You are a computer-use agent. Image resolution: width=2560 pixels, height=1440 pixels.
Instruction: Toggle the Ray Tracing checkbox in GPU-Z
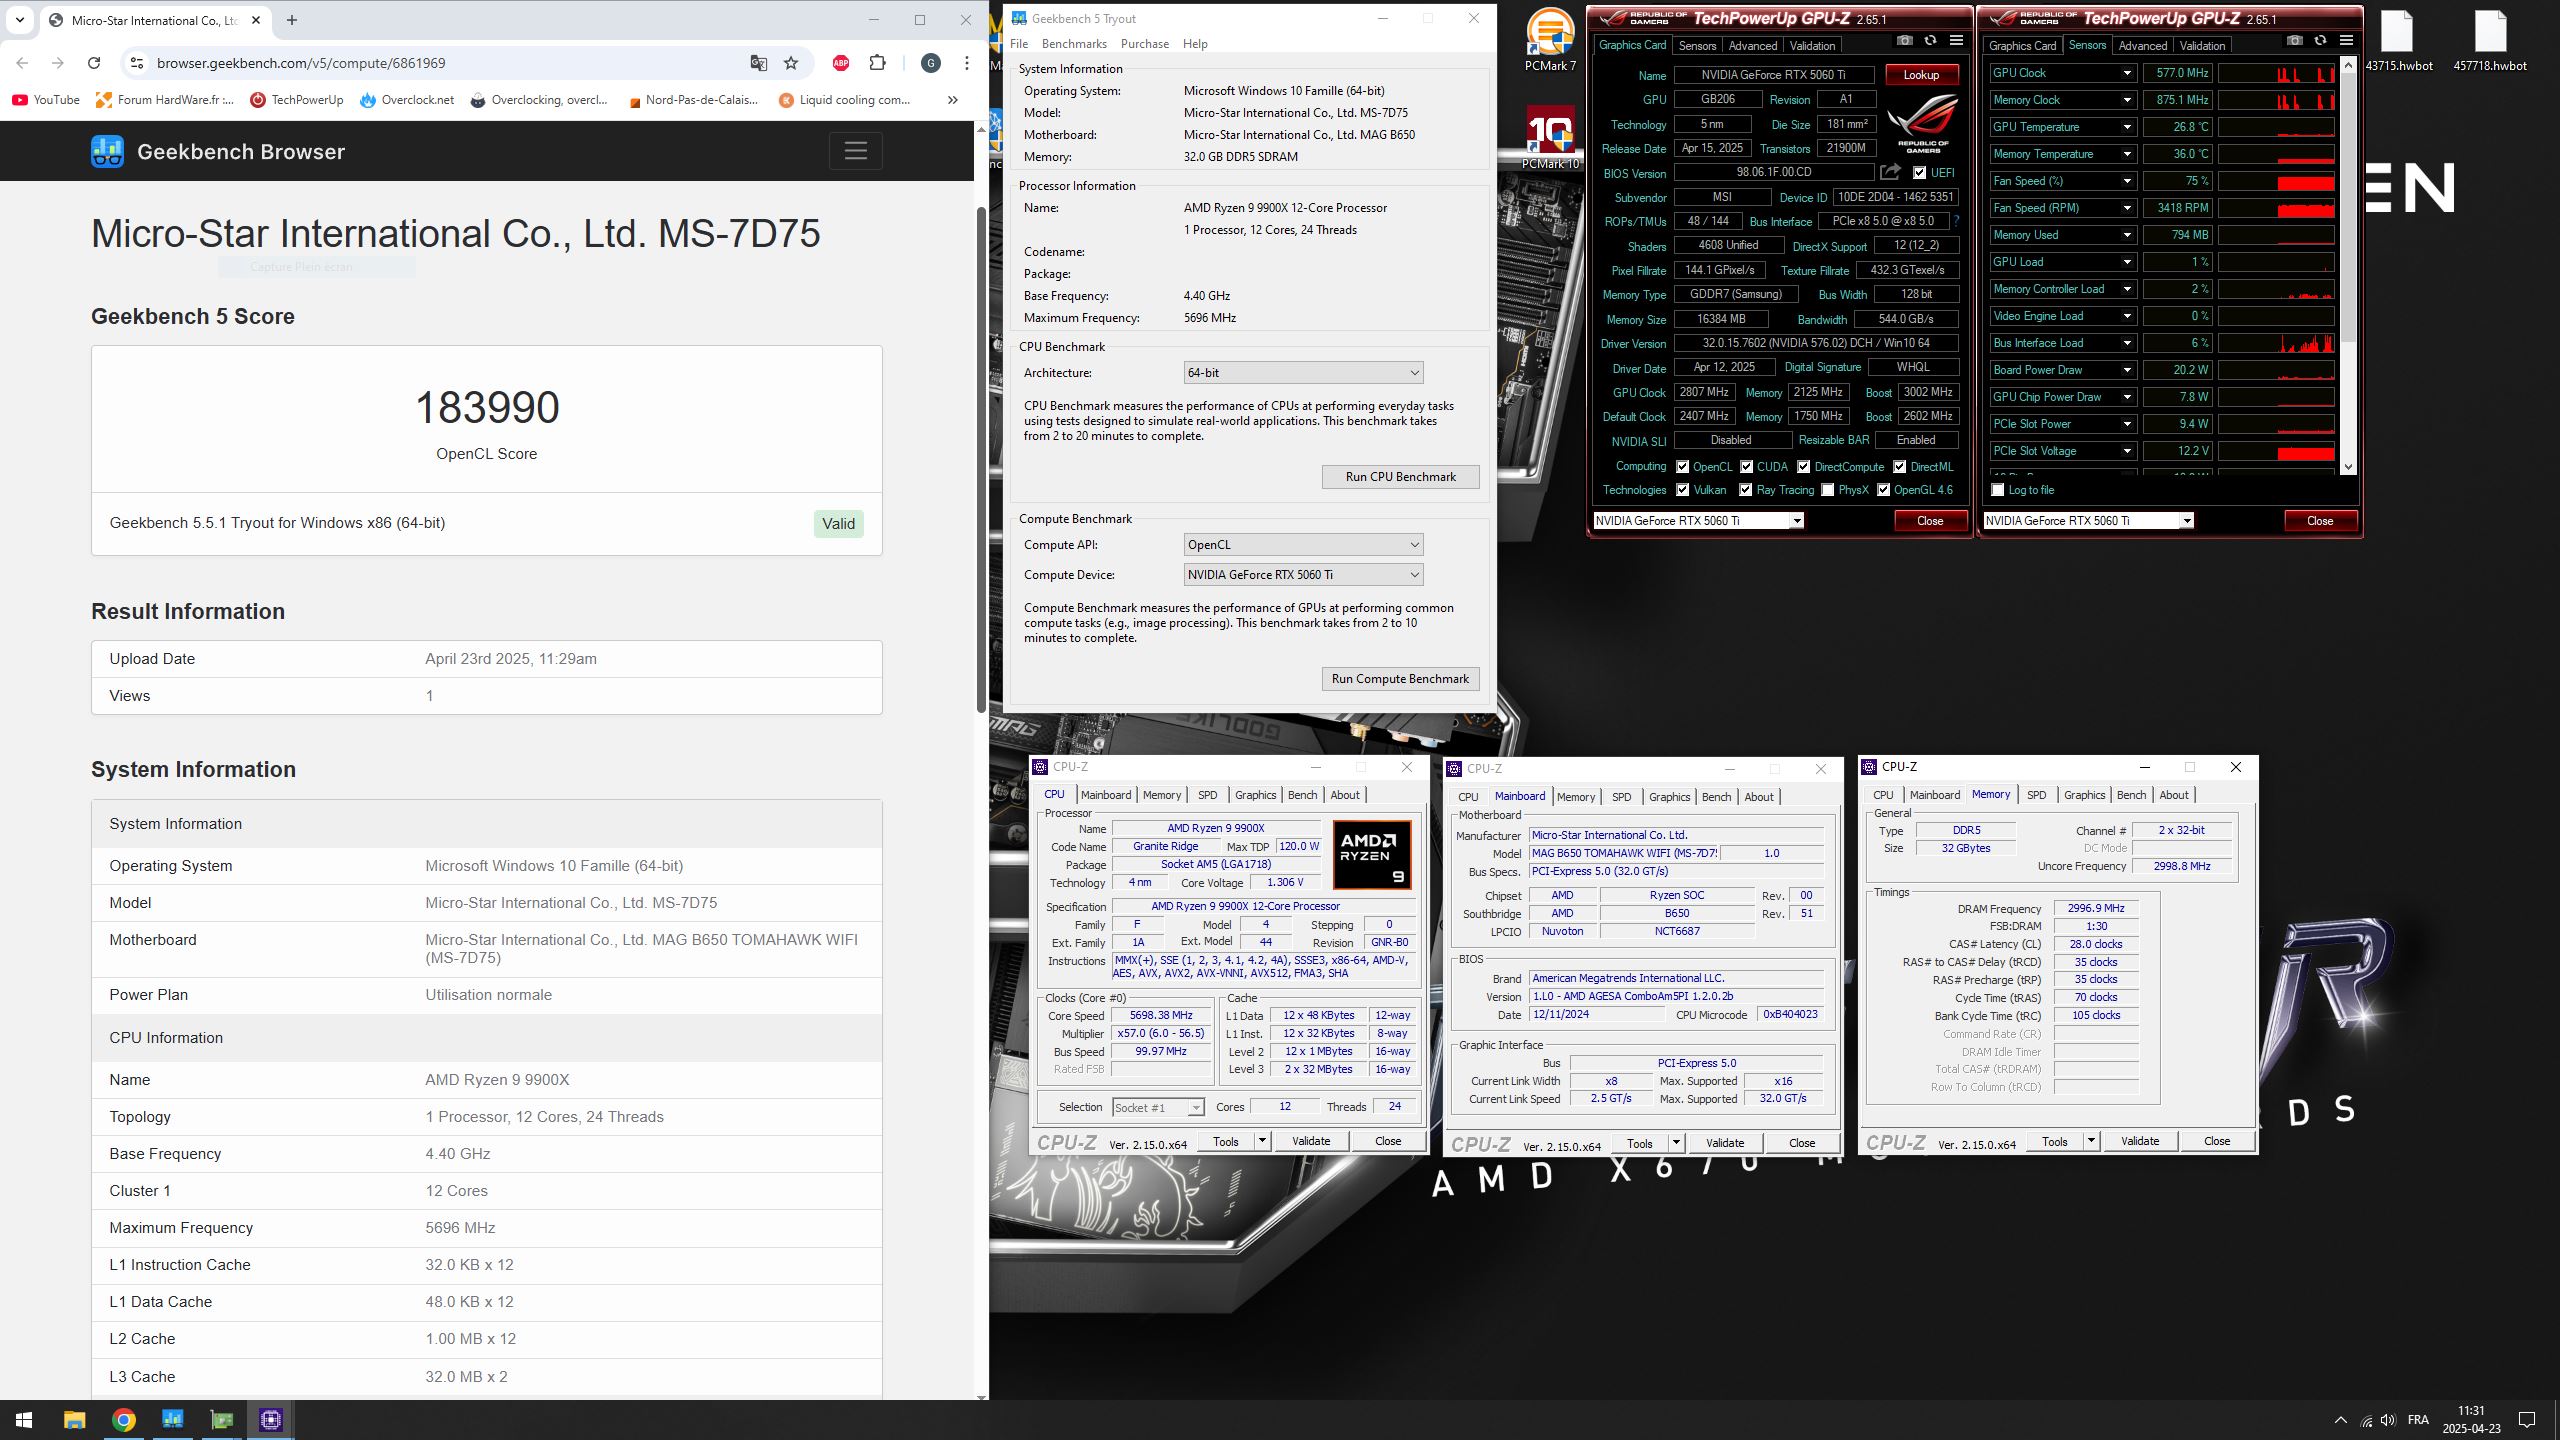[x=1745, y=490]
